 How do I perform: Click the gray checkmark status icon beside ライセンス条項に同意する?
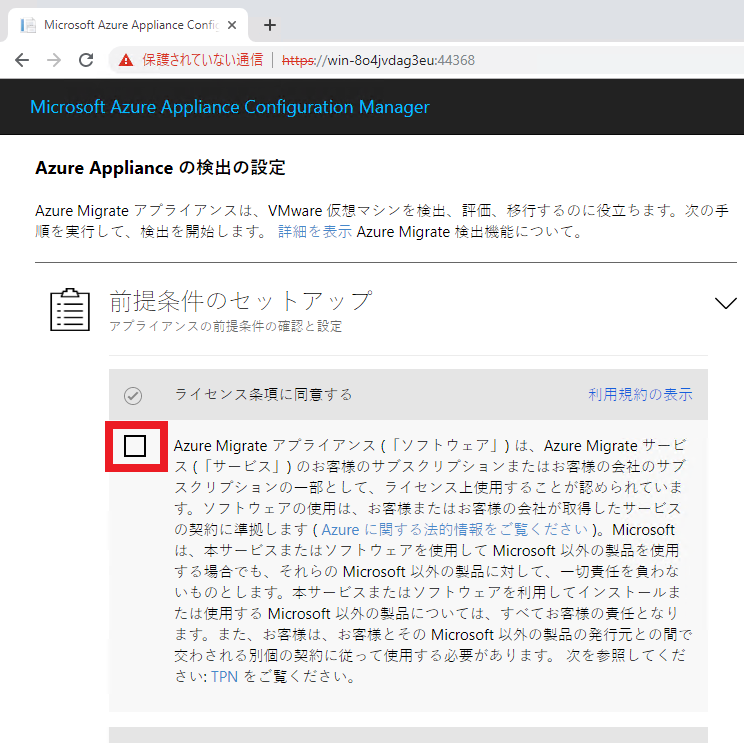pyautogui.click(x=133, y=395)
